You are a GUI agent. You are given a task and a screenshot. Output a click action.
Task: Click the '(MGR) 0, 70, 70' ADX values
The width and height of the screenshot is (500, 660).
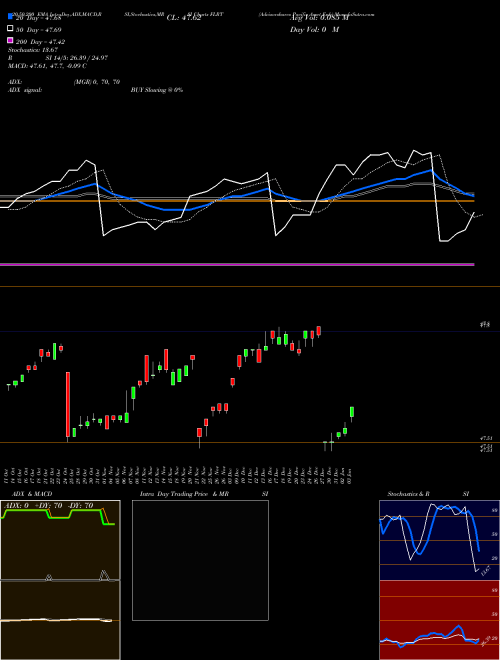click(97, 82)
